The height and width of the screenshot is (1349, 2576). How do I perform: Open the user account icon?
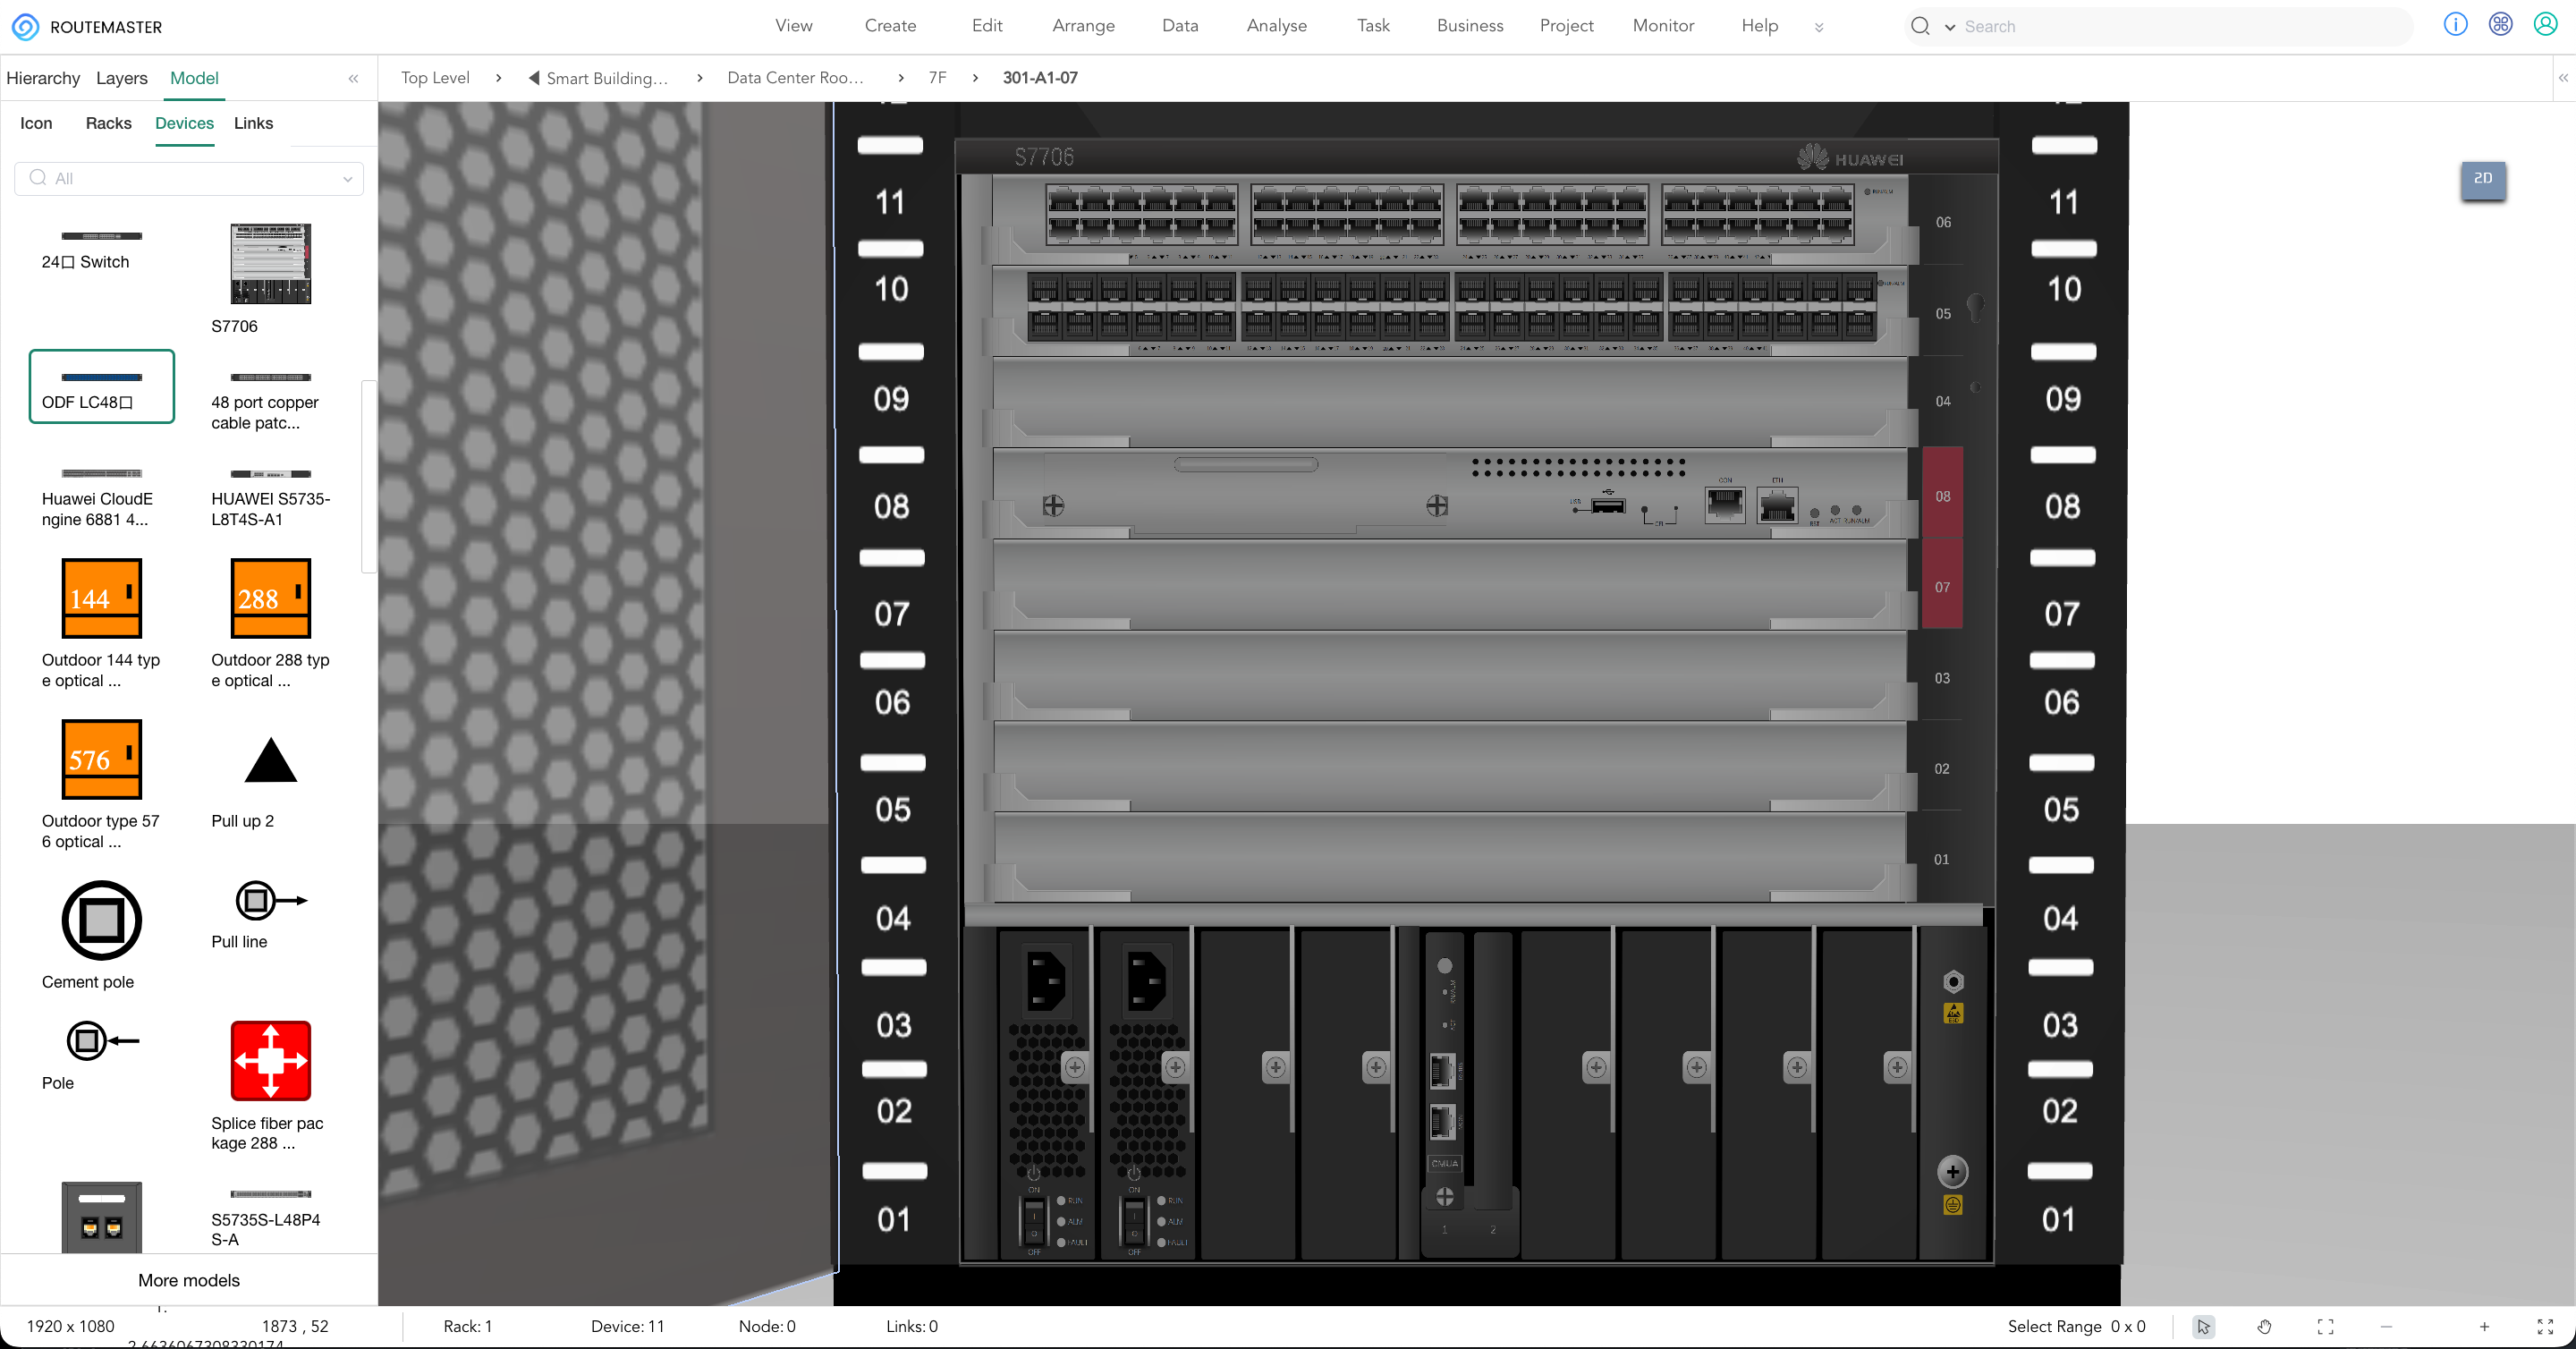pos(2545,25)
